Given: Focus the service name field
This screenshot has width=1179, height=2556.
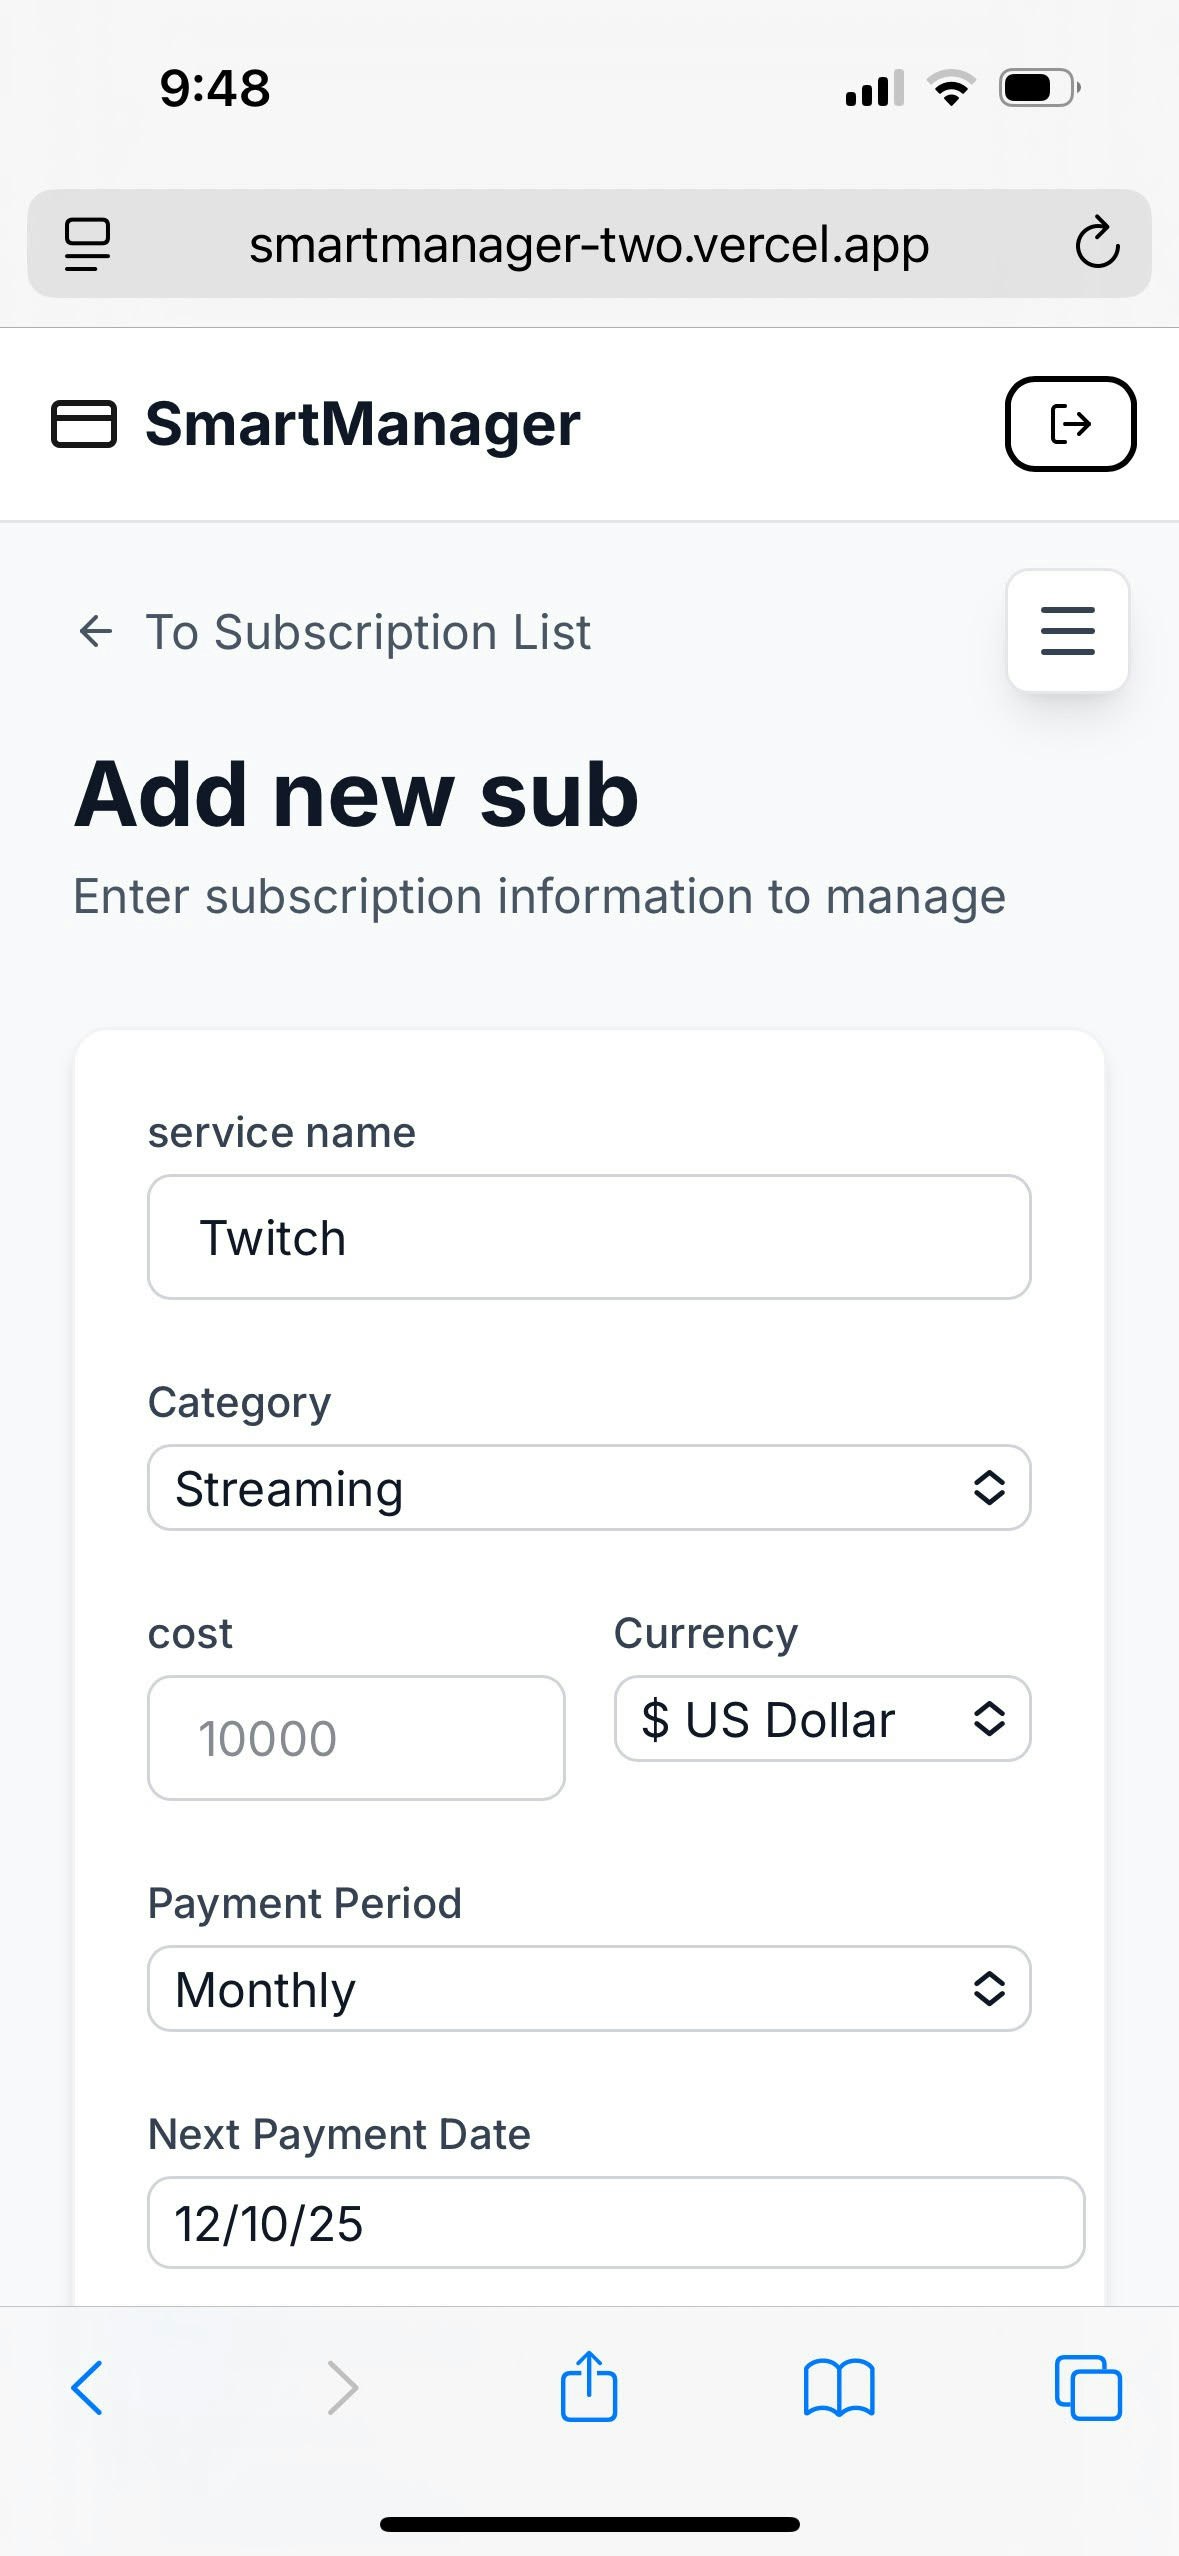Looking at the screenshot, I should point(588,1237).
